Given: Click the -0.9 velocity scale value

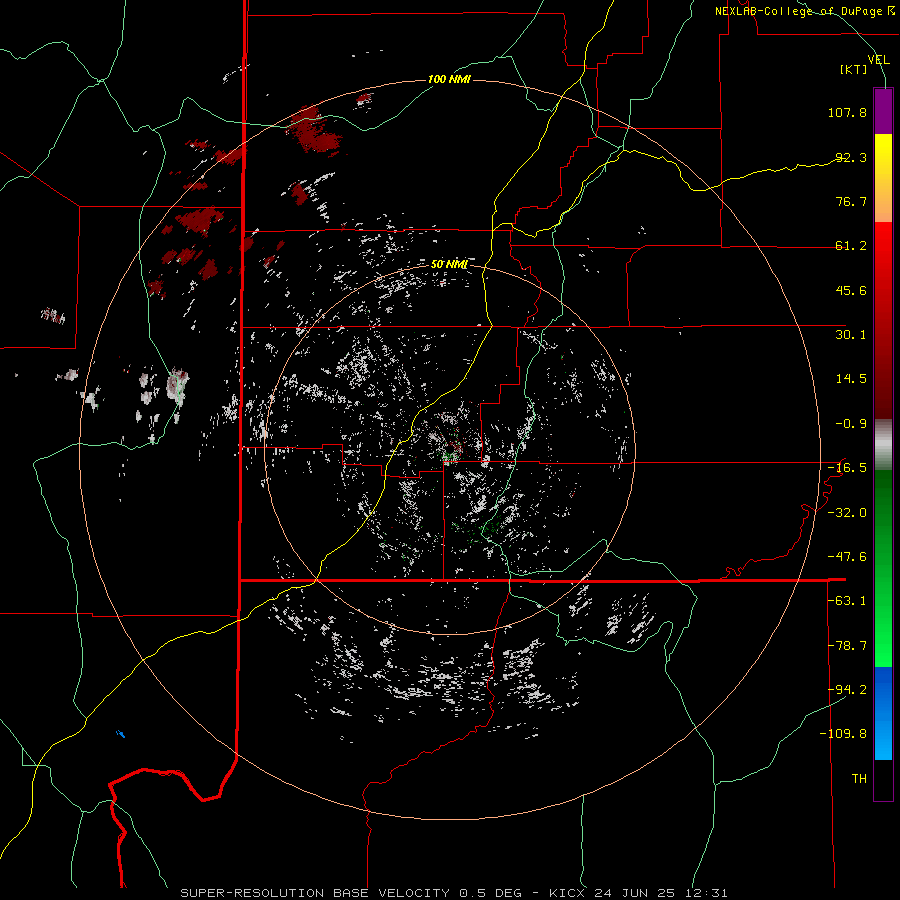Looking at the screenshot, I should (x=851, y=424).
